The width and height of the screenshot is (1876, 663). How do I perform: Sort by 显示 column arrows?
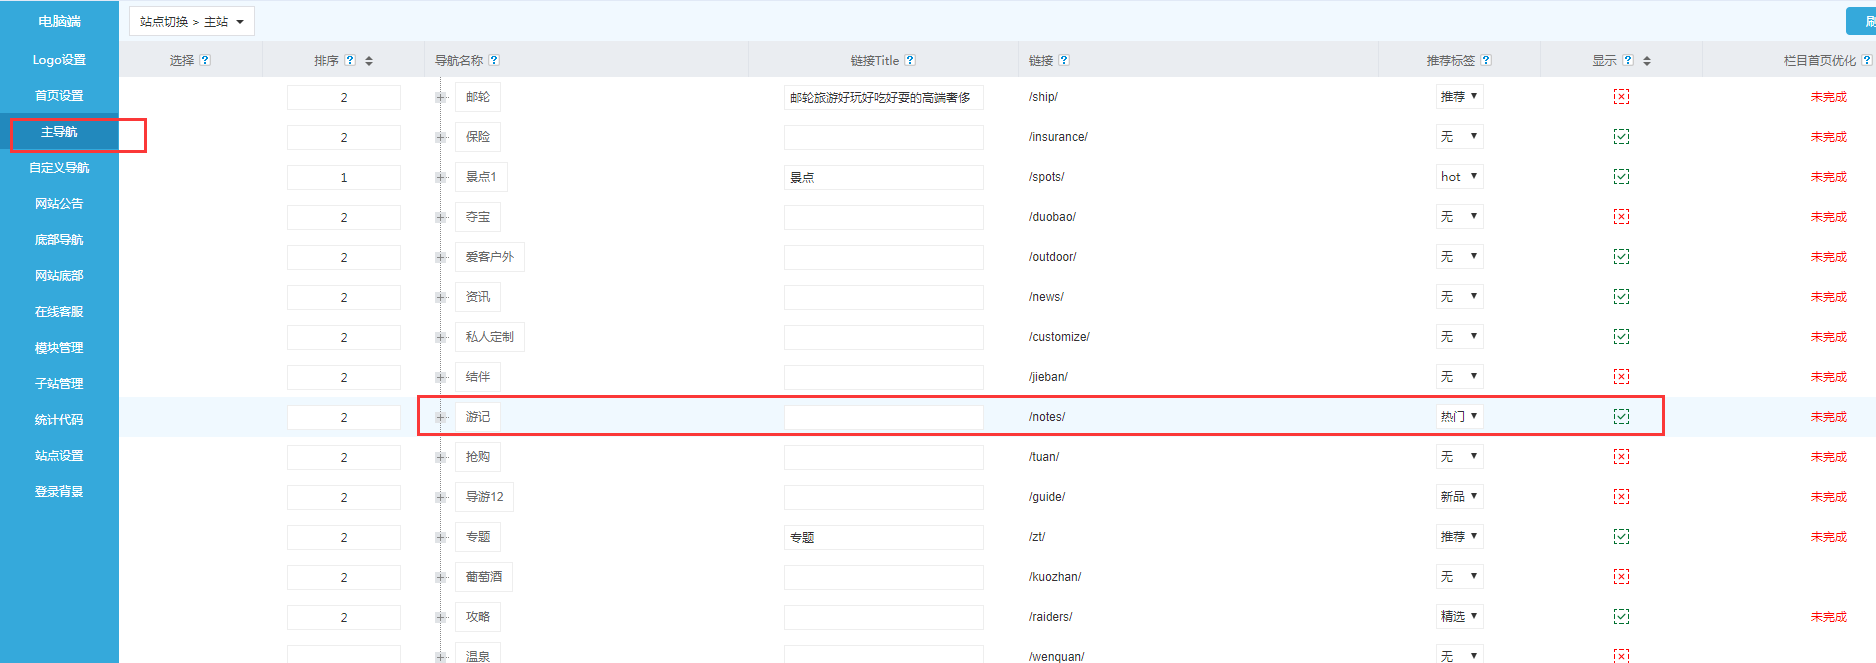tap(1647, 61)
